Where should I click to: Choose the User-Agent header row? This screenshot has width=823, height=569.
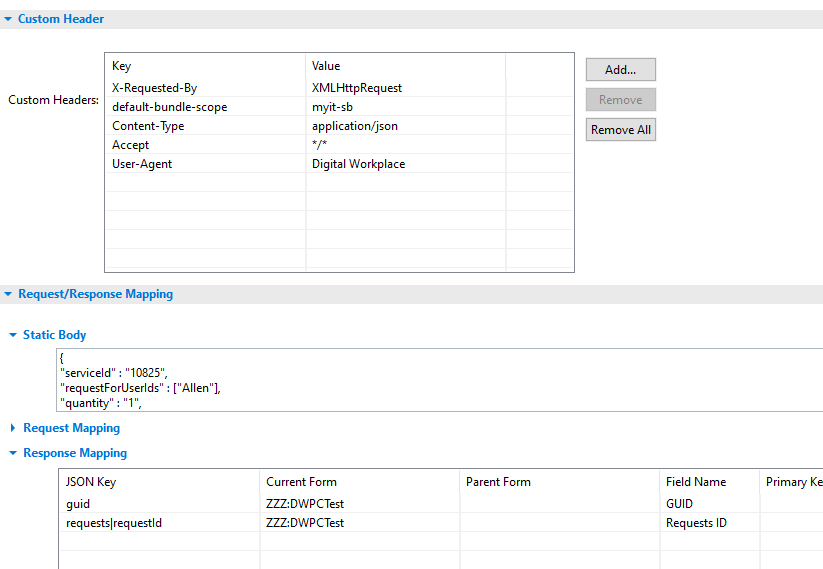pos(142,164)
